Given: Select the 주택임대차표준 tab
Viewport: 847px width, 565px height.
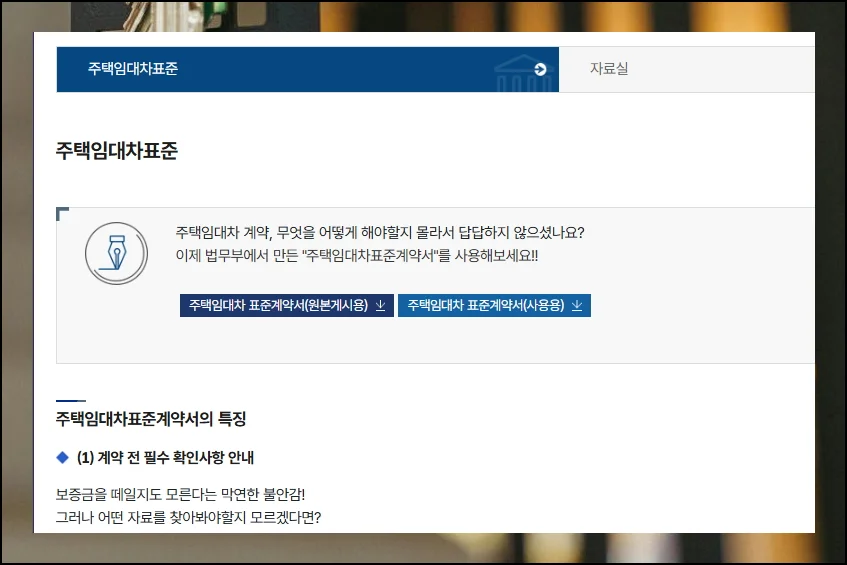Looking at the screenshot, I should [x=133, y=69].
